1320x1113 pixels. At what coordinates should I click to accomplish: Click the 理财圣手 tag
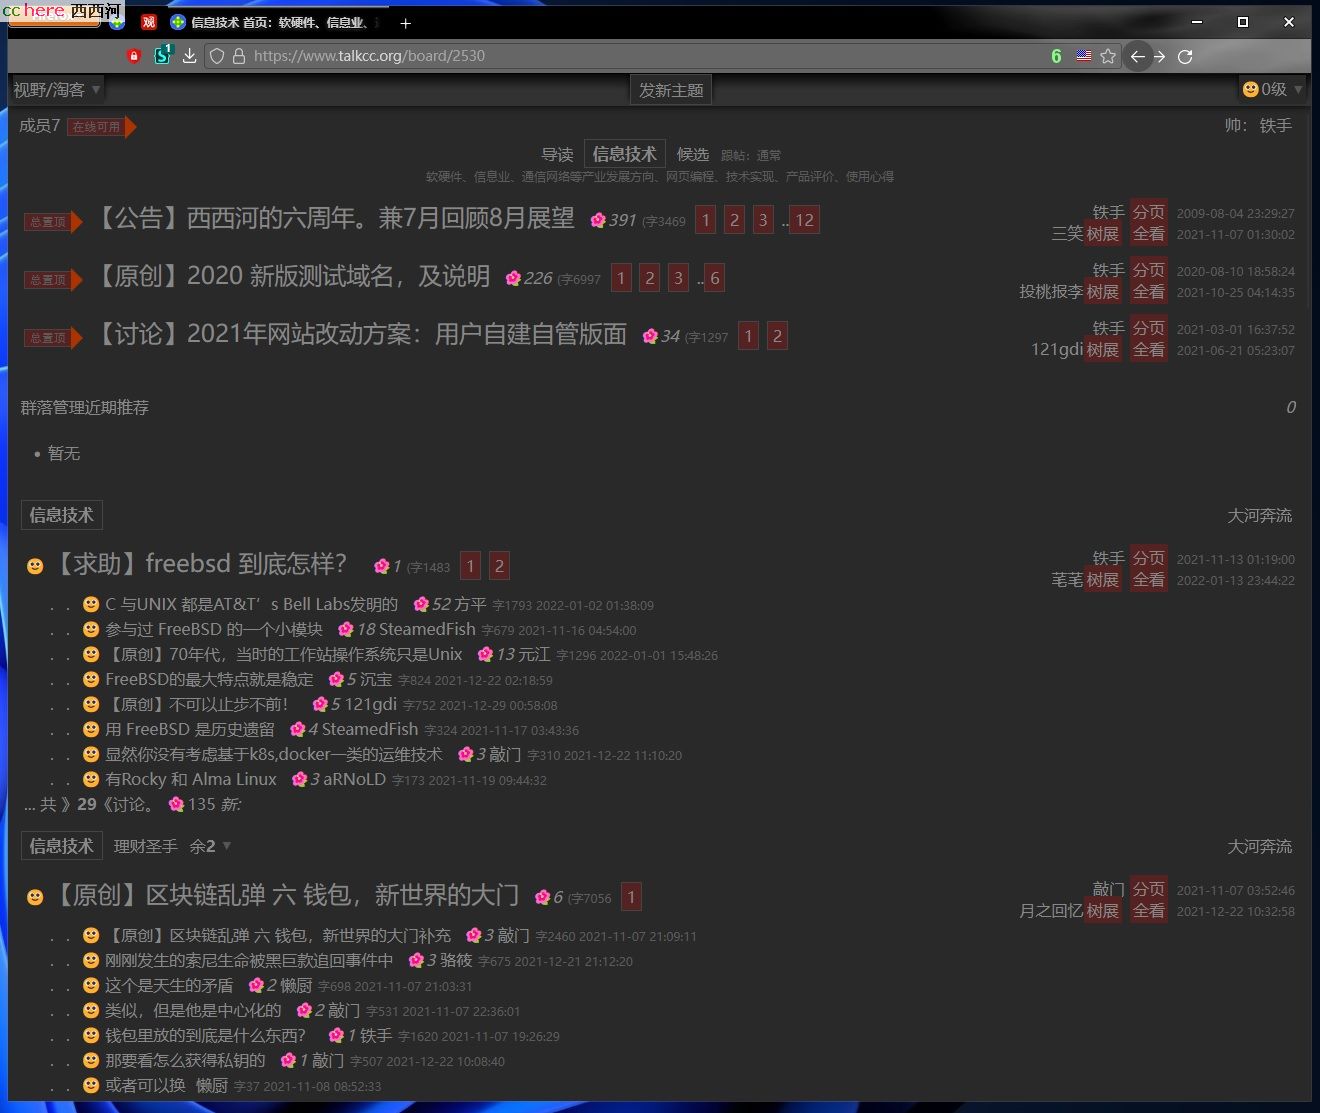pos(145,846)
